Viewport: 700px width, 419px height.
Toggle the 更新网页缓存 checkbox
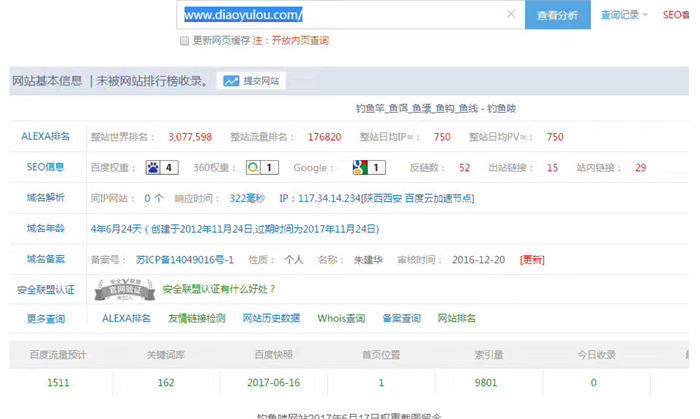pyautogui.click(x=184, y=41)
